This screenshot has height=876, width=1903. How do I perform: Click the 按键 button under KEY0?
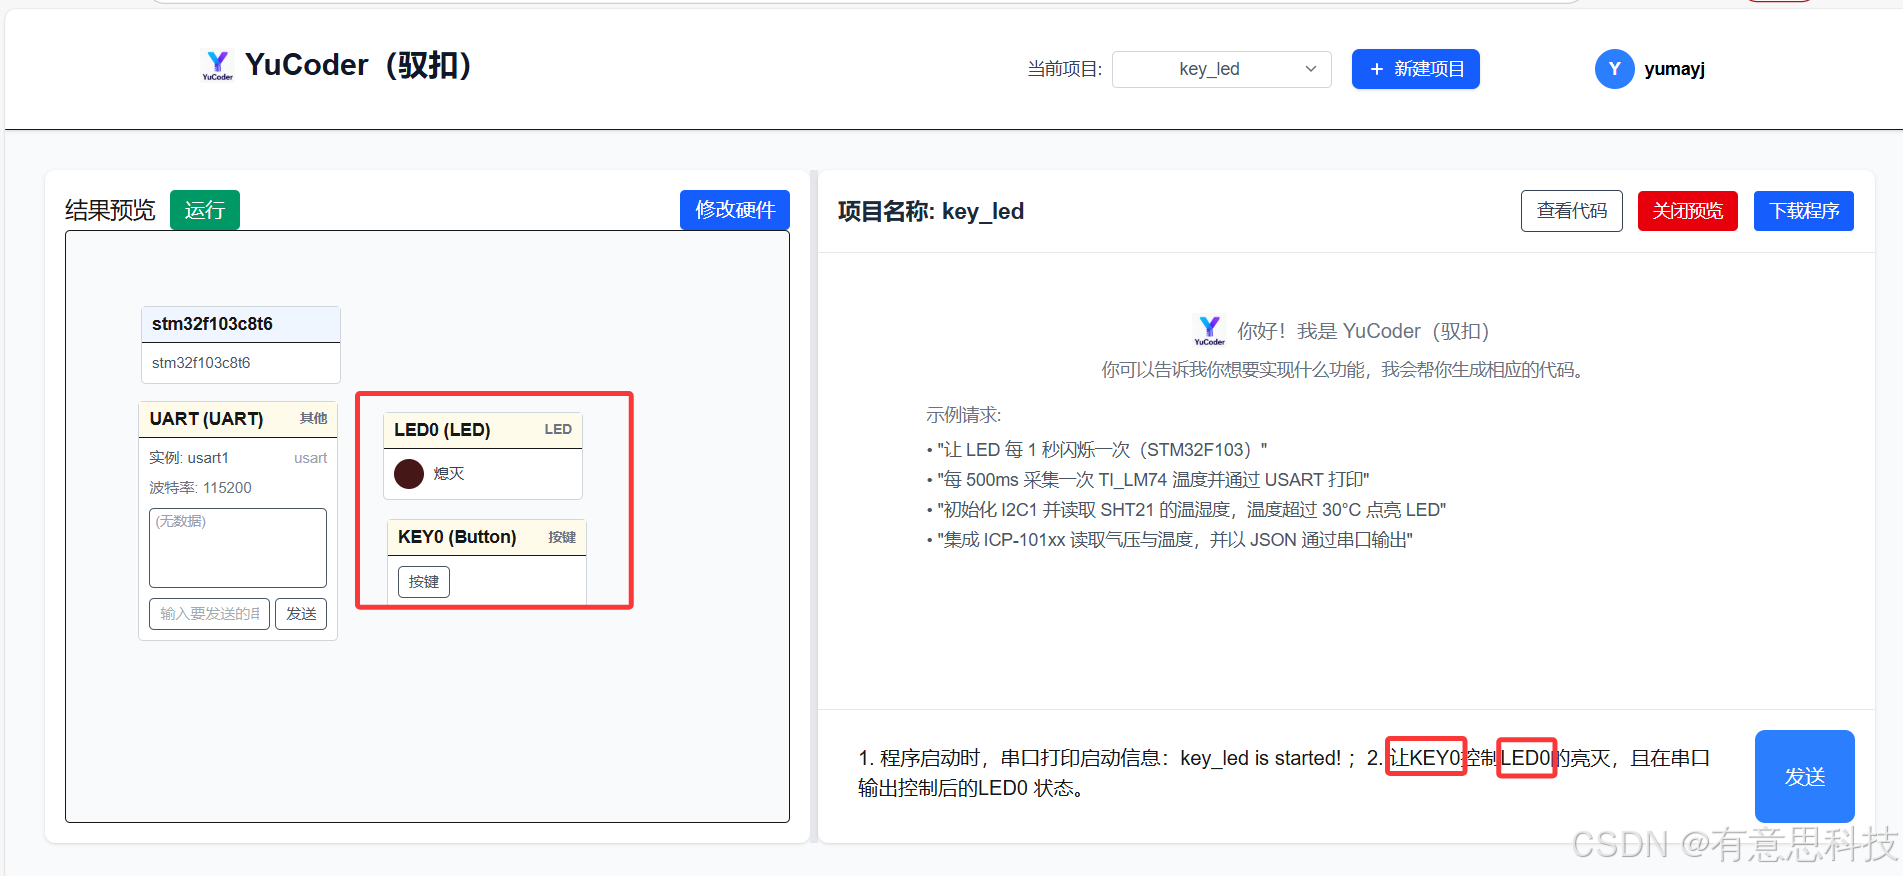tap(424, 582)
